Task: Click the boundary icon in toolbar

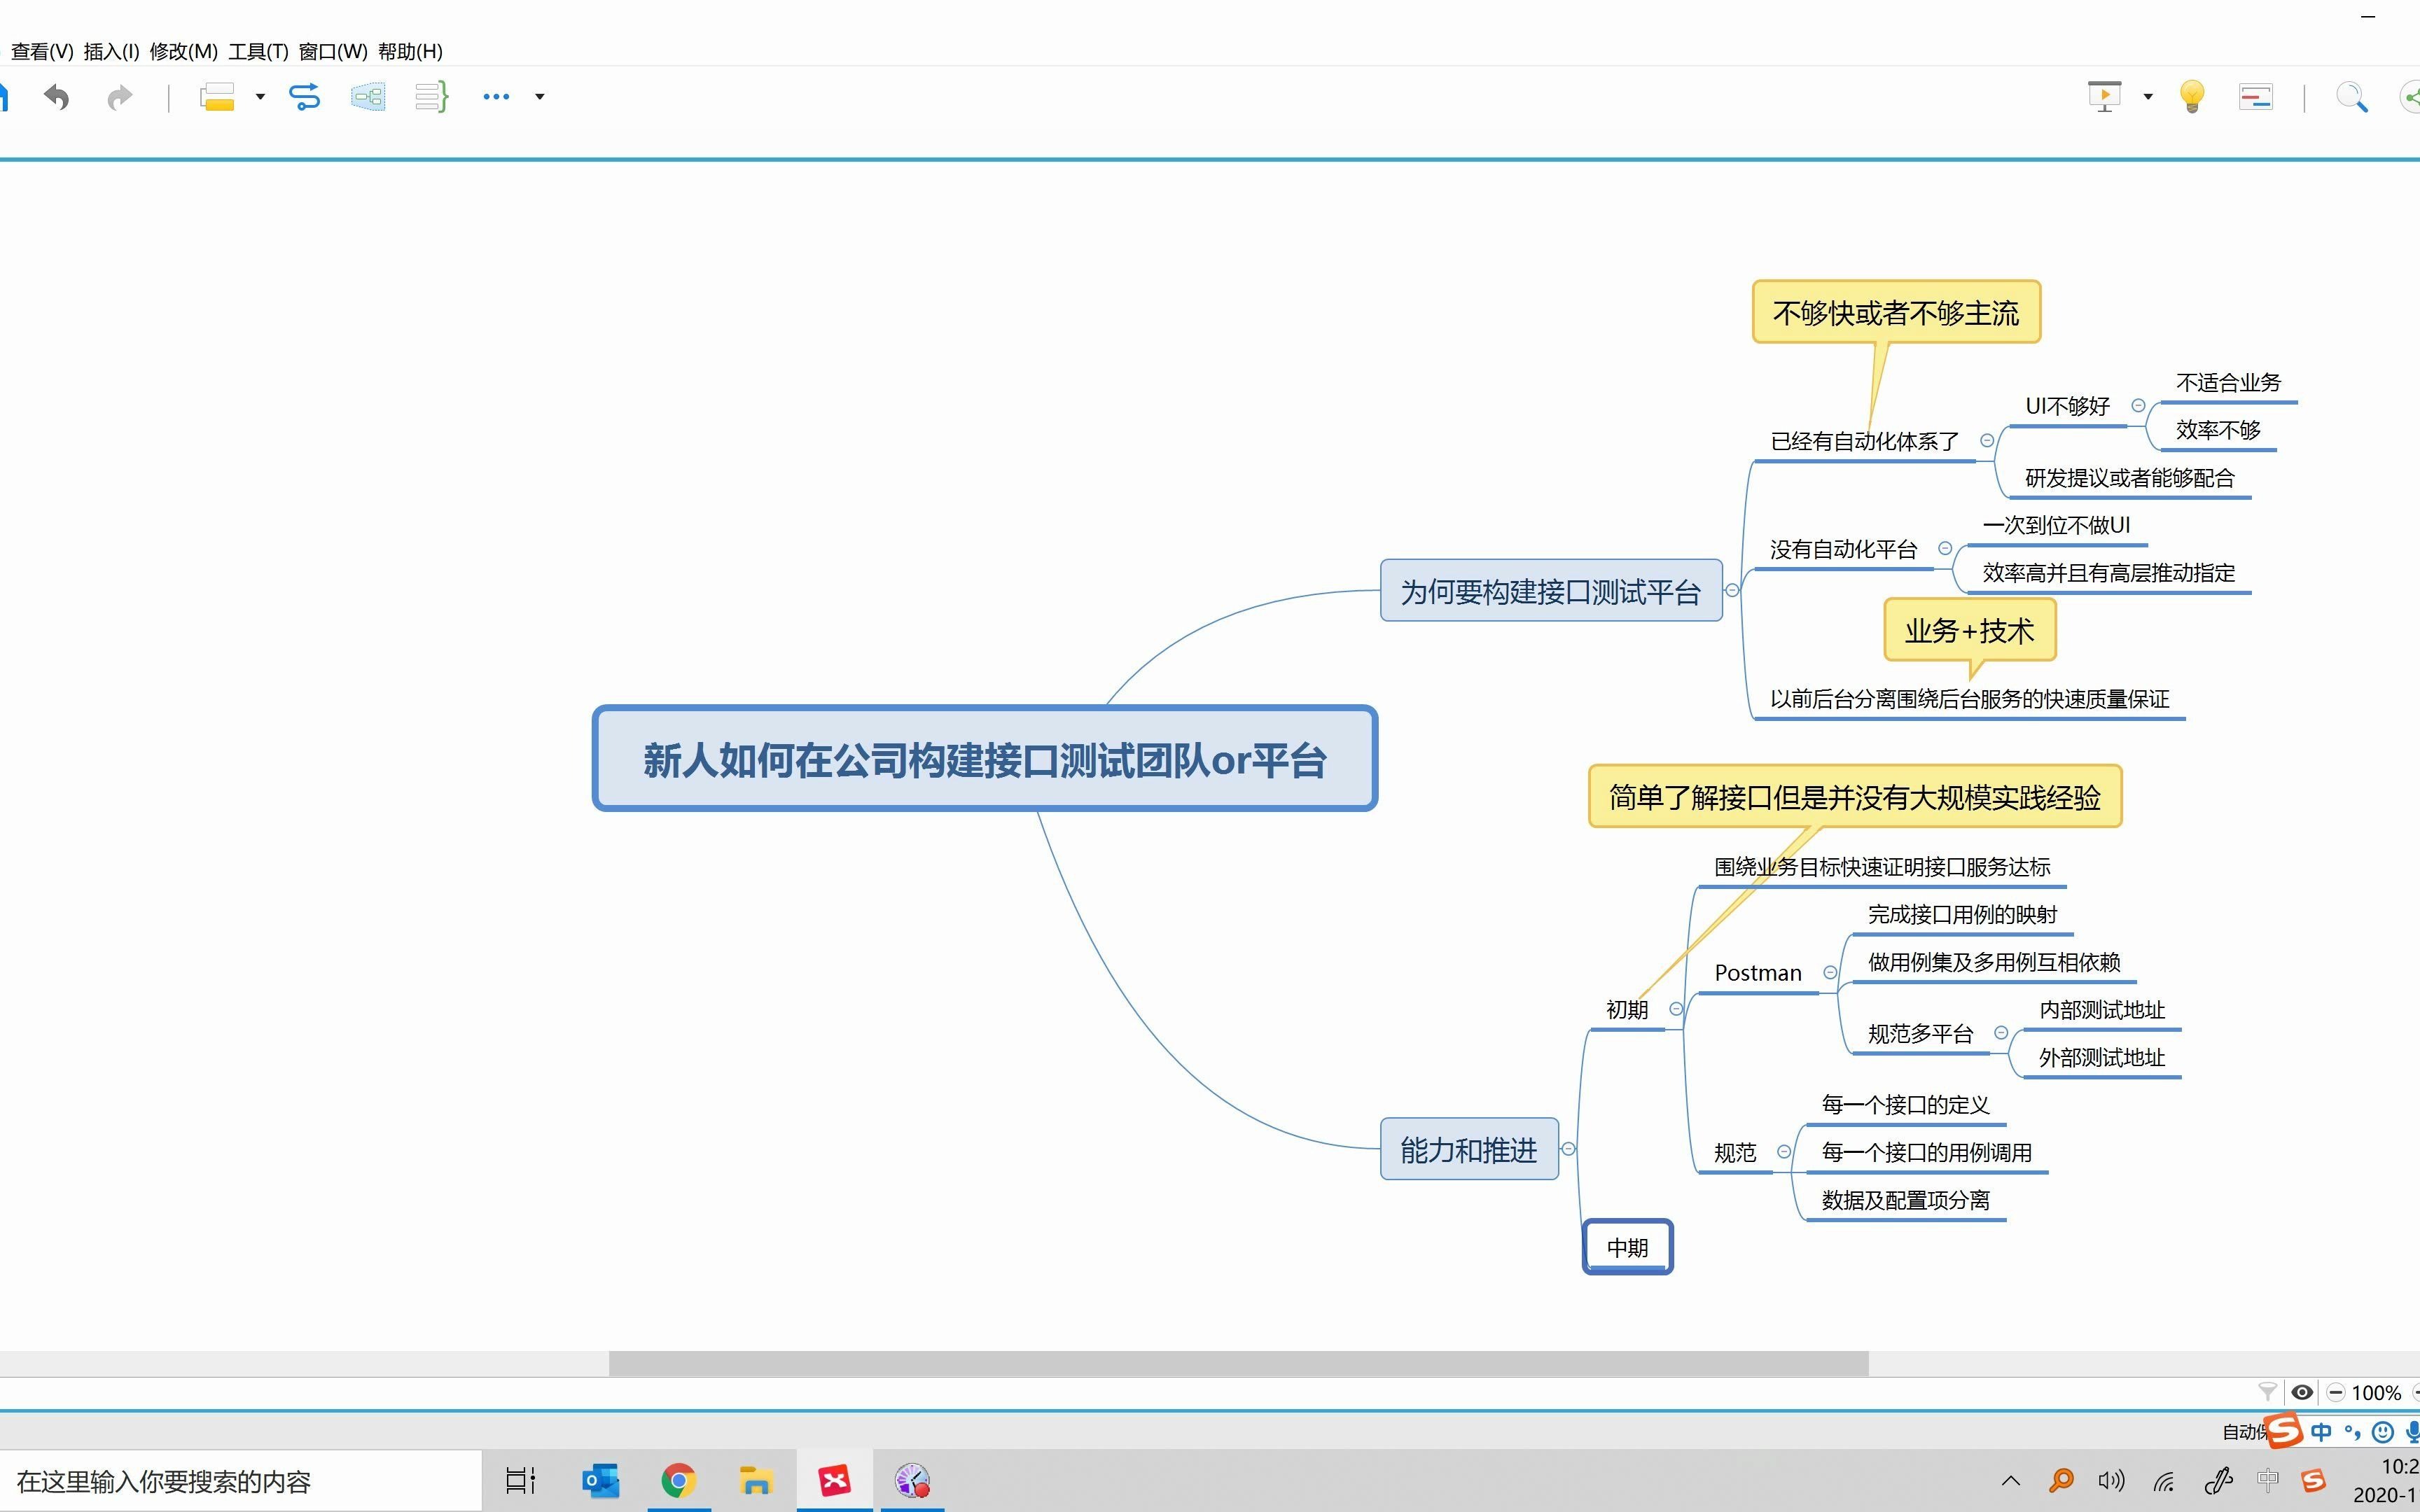Action: pyautogui.click(x=368, y=97)
